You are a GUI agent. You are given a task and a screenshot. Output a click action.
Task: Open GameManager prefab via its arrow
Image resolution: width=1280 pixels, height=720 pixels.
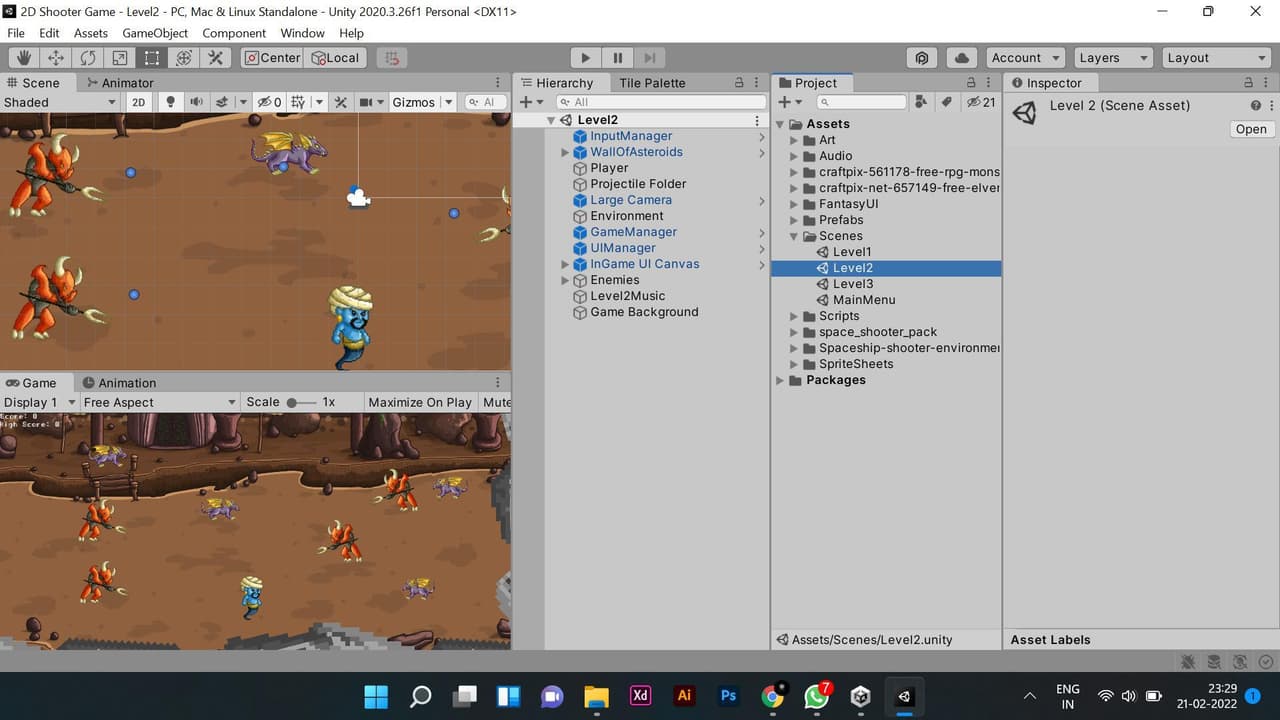762,232
